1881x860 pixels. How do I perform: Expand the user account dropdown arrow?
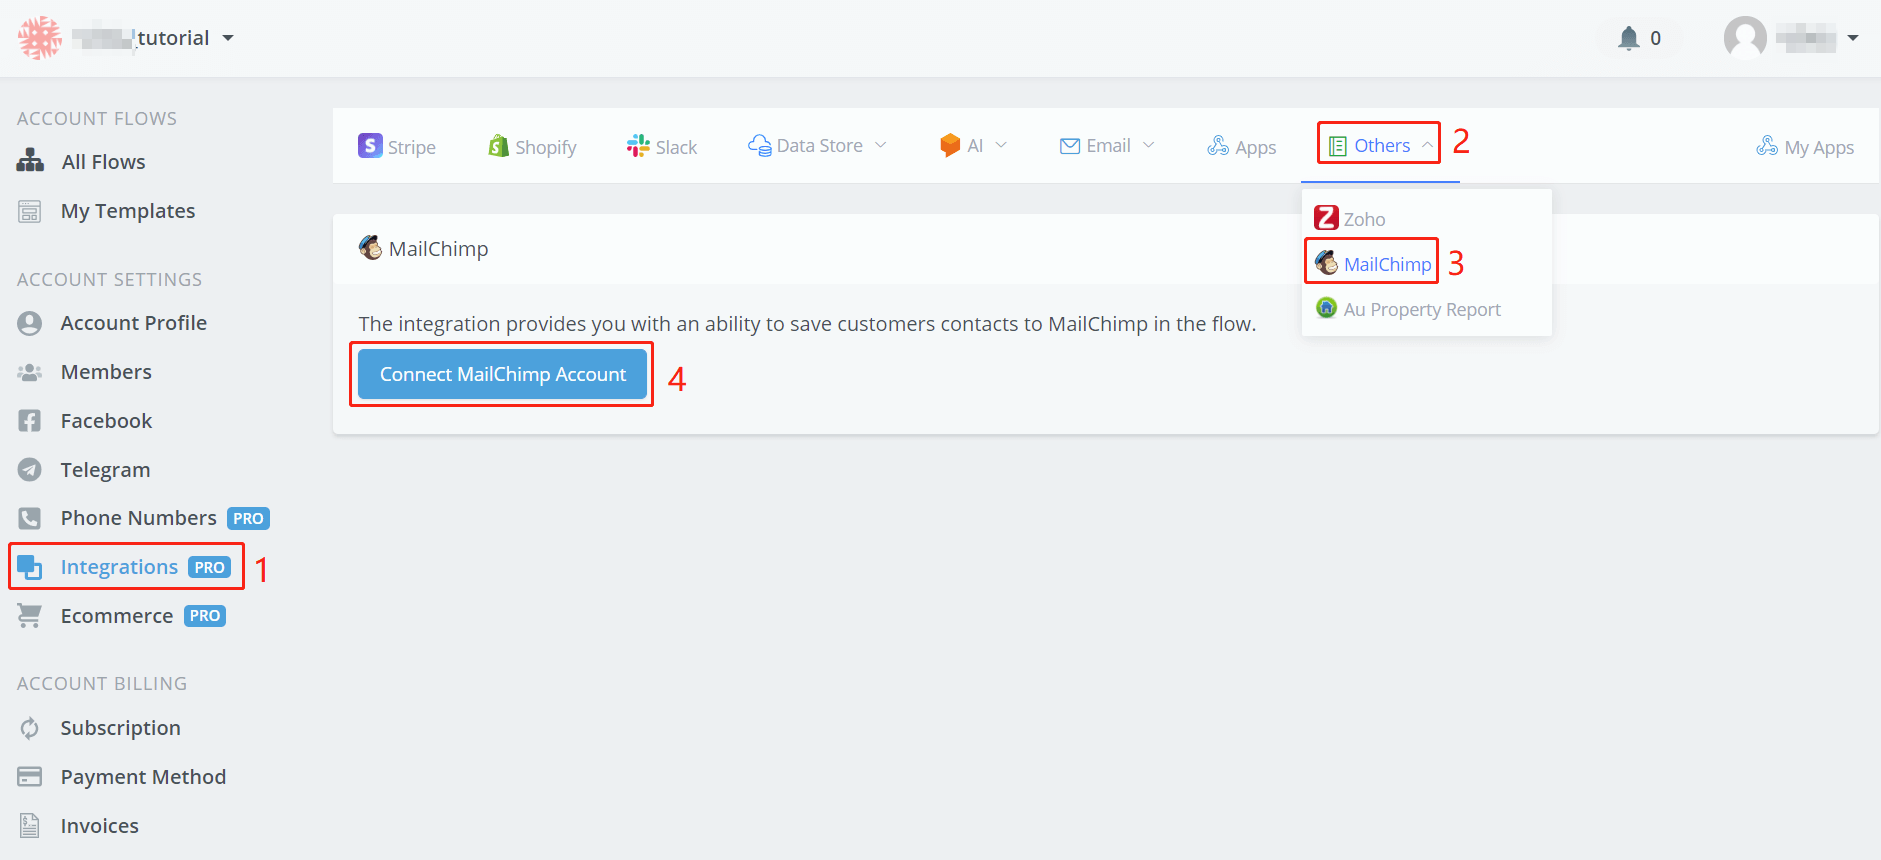(1853, 38)
